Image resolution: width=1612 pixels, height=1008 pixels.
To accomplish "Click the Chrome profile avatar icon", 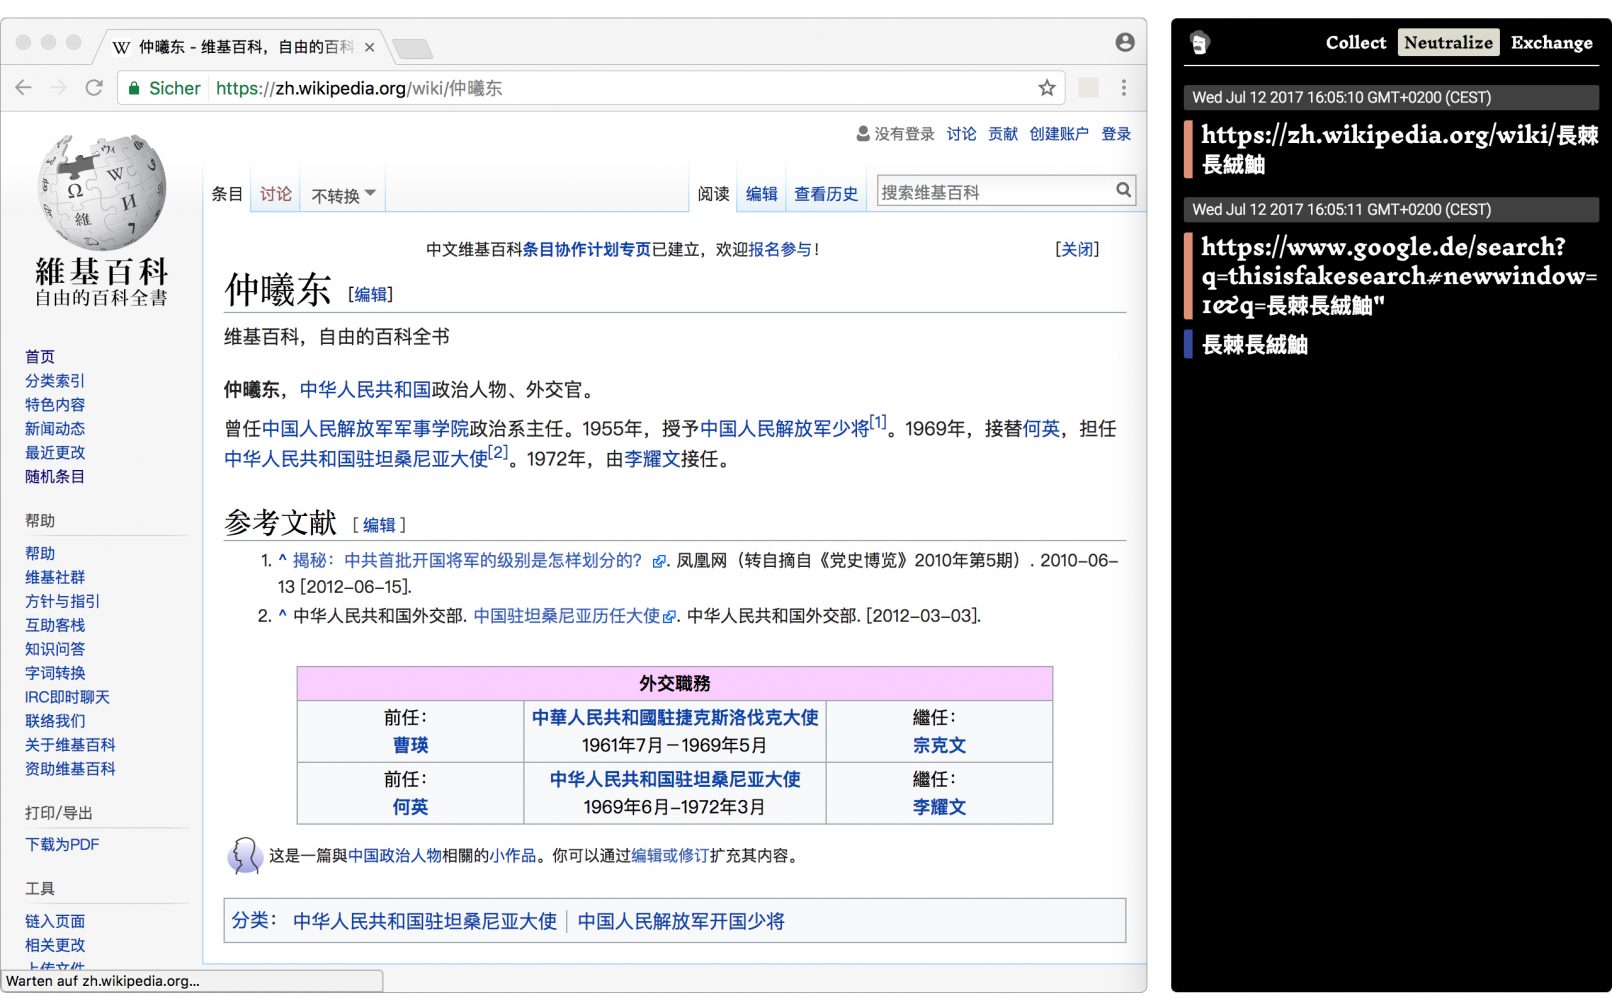I will click(x=1125, y=42).
